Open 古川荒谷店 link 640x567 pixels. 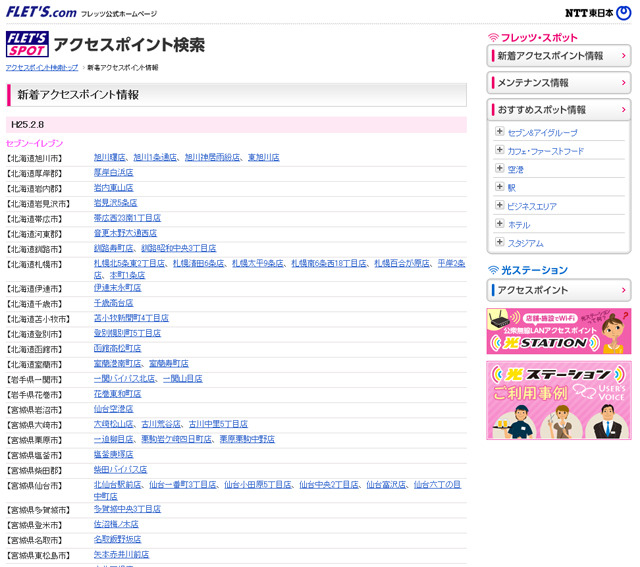(x=161, y=424)
